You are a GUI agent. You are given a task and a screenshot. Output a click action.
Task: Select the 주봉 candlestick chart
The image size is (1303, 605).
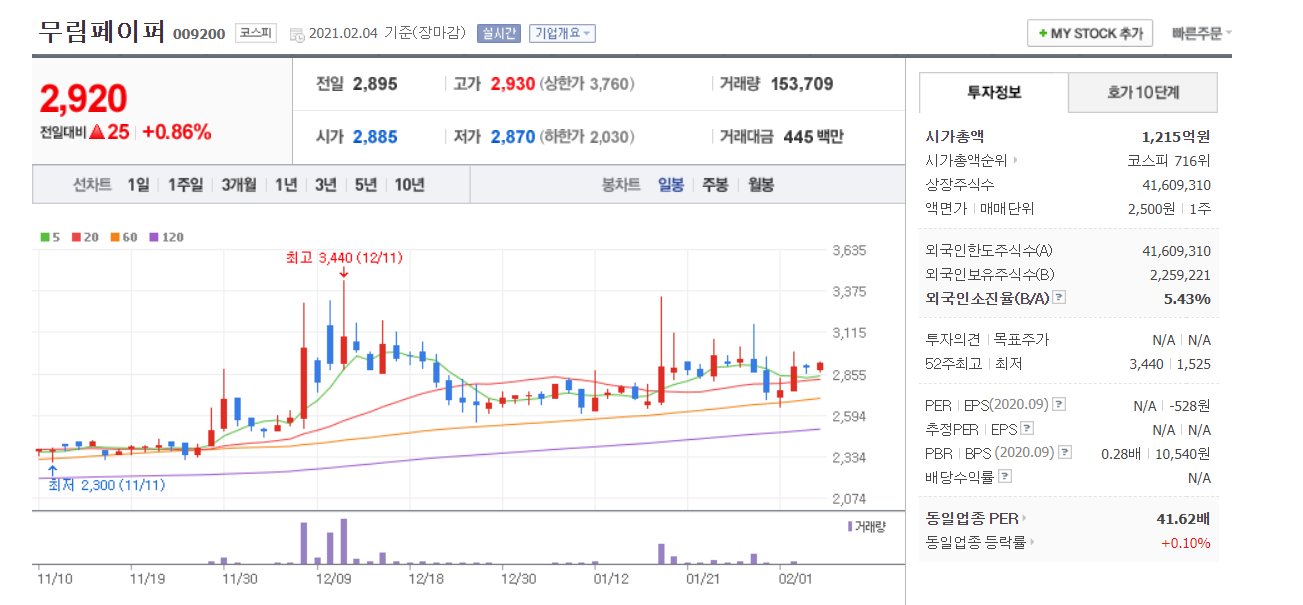715,185
